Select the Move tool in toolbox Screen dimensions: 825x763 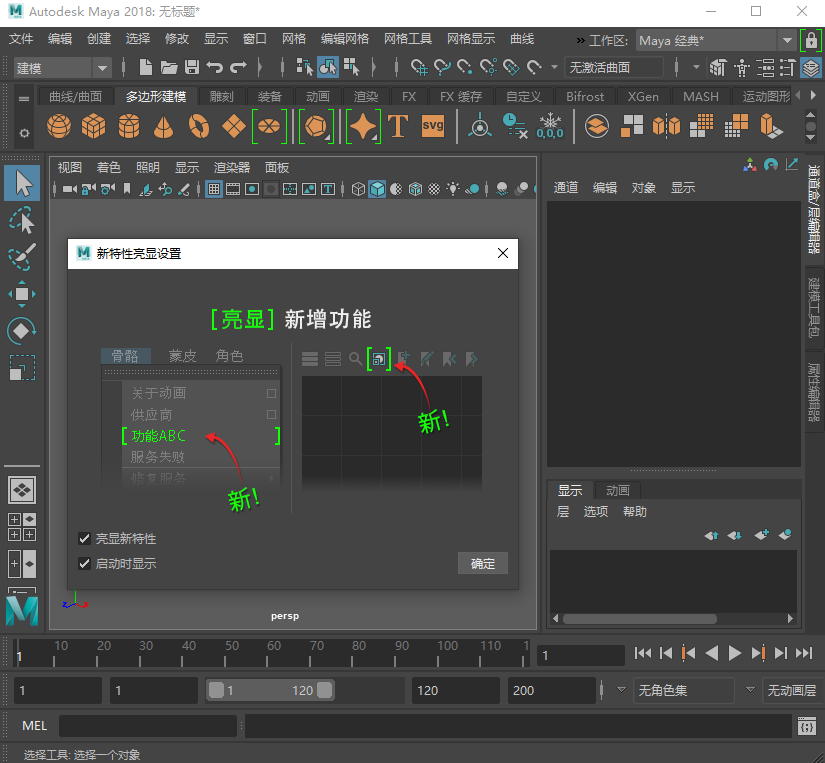tap(22, 293)
